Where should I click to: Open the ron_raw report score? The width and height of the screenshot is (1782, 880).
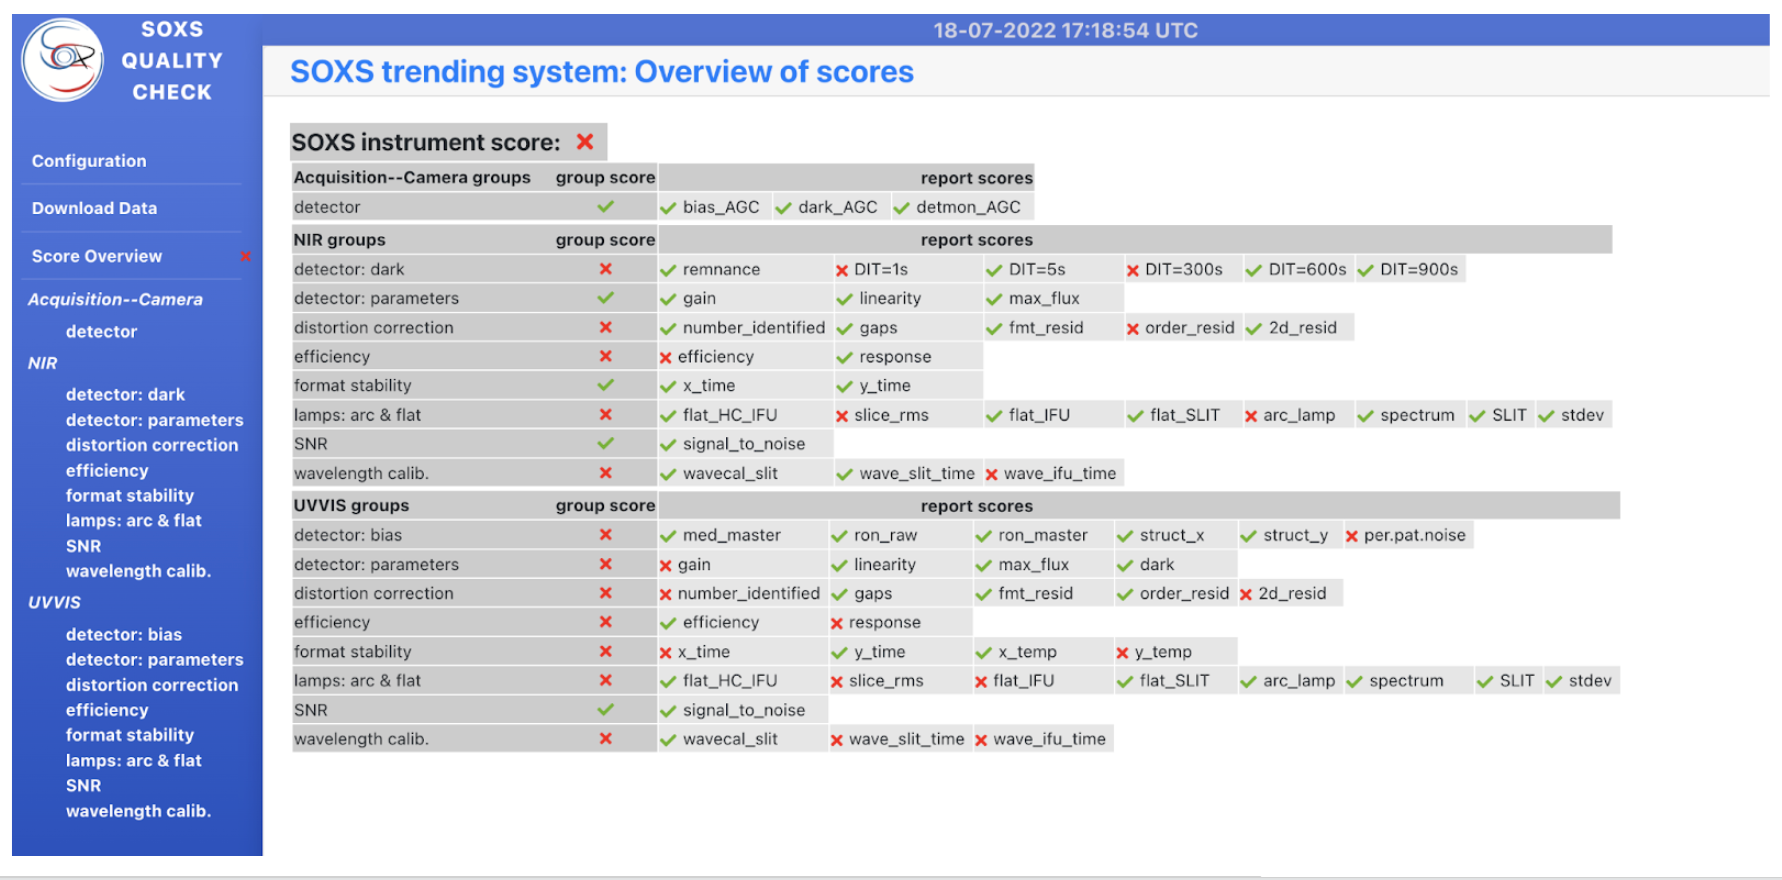(x=885, y=535)
